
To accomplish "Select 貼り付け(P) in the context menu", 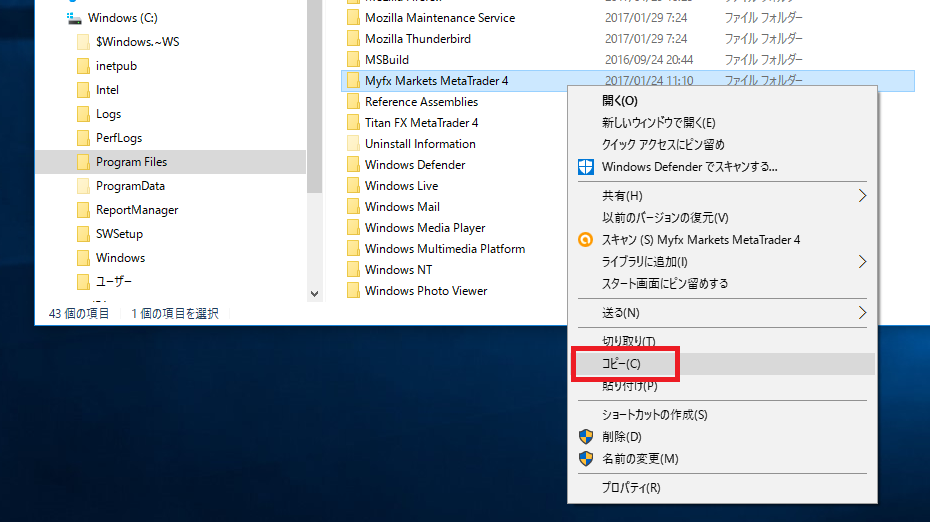I will coord(722,386).
